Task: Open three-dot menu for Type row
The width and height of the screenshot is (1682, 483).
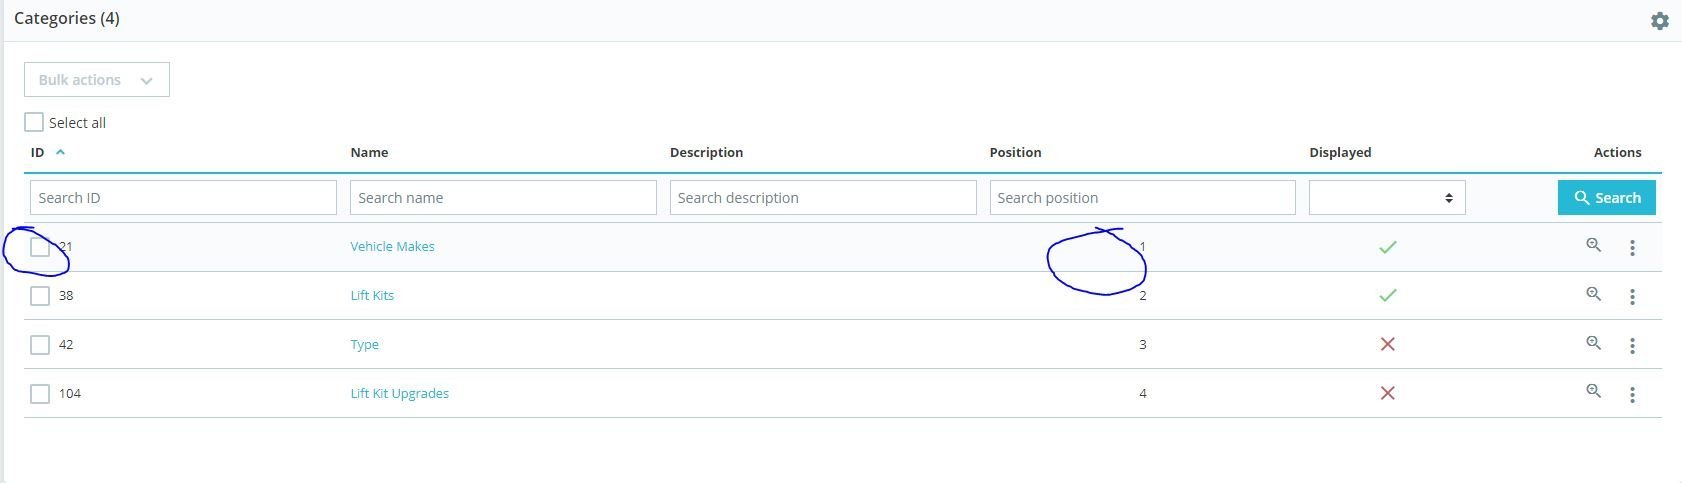Action: 1632,346
